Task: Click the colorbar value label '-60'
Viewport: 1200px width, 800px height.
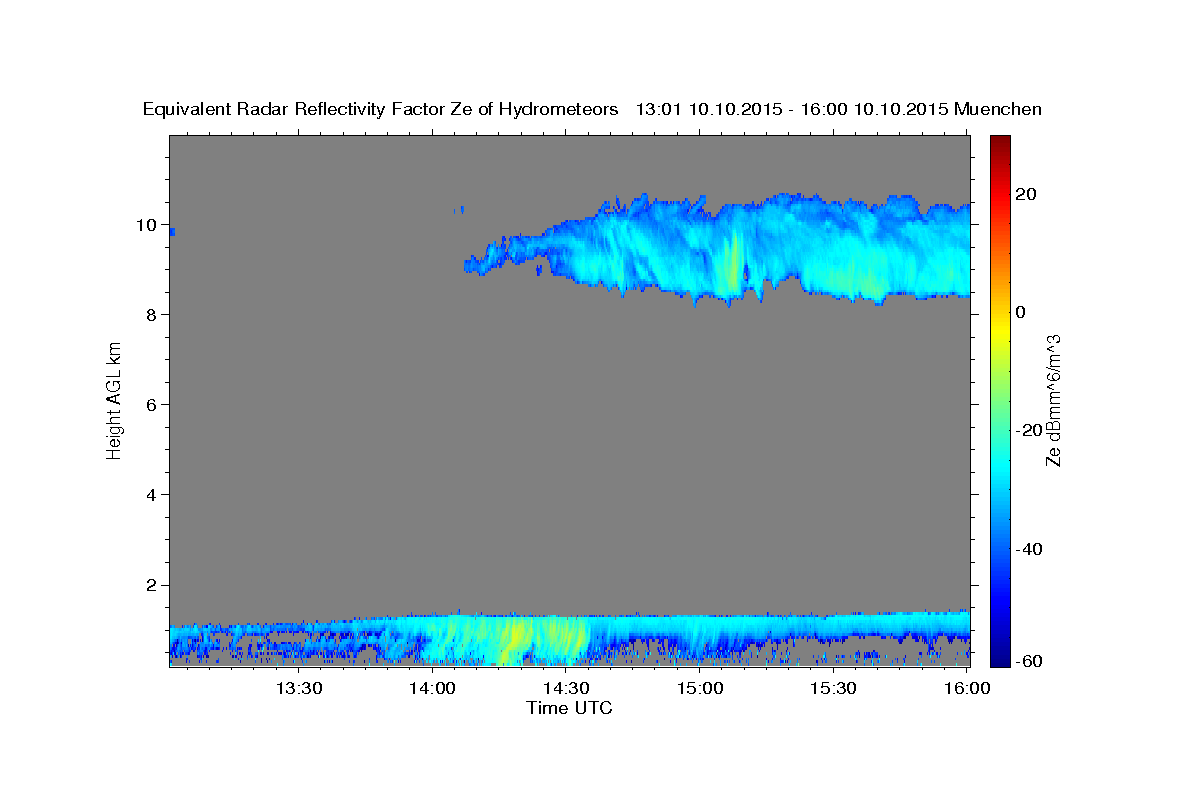Action: [1029, 661]
